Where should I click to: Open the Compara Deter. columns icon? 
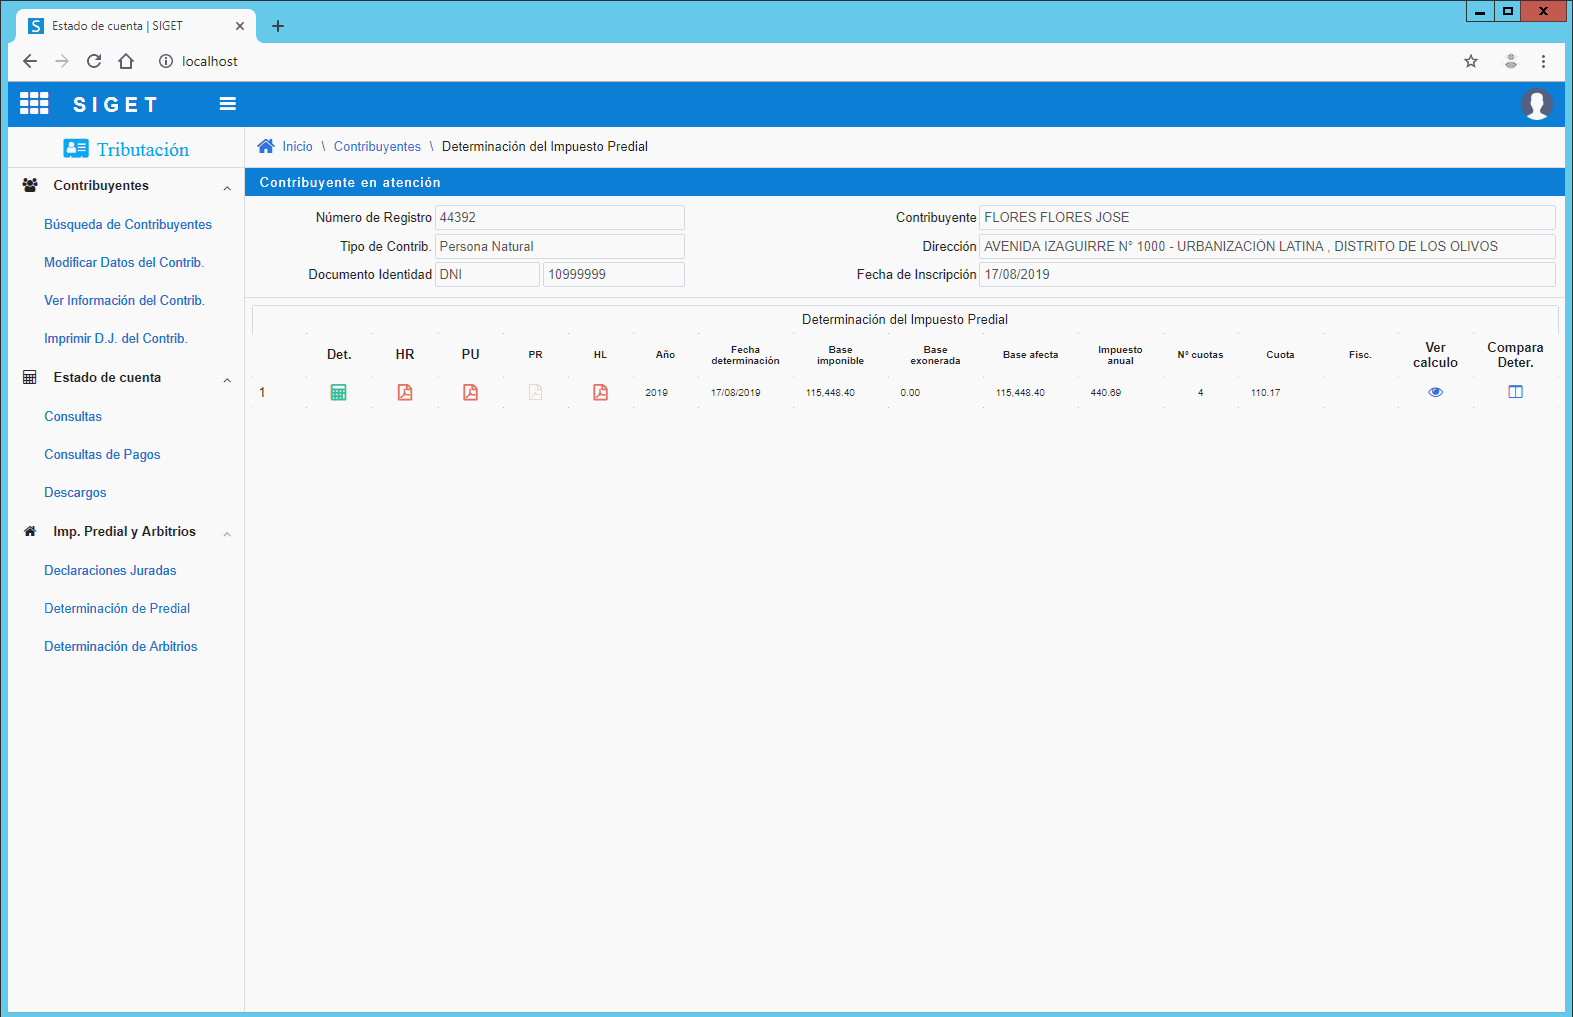[x=1515, y=392]
